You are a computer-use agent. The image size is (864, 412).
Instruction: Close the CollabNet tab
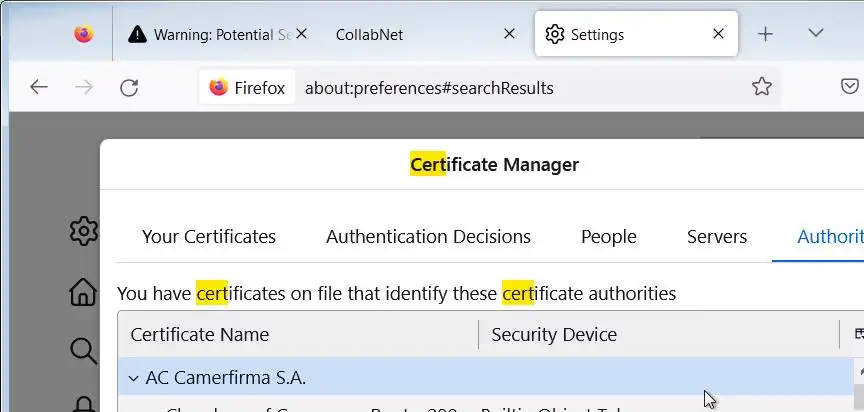509,34
